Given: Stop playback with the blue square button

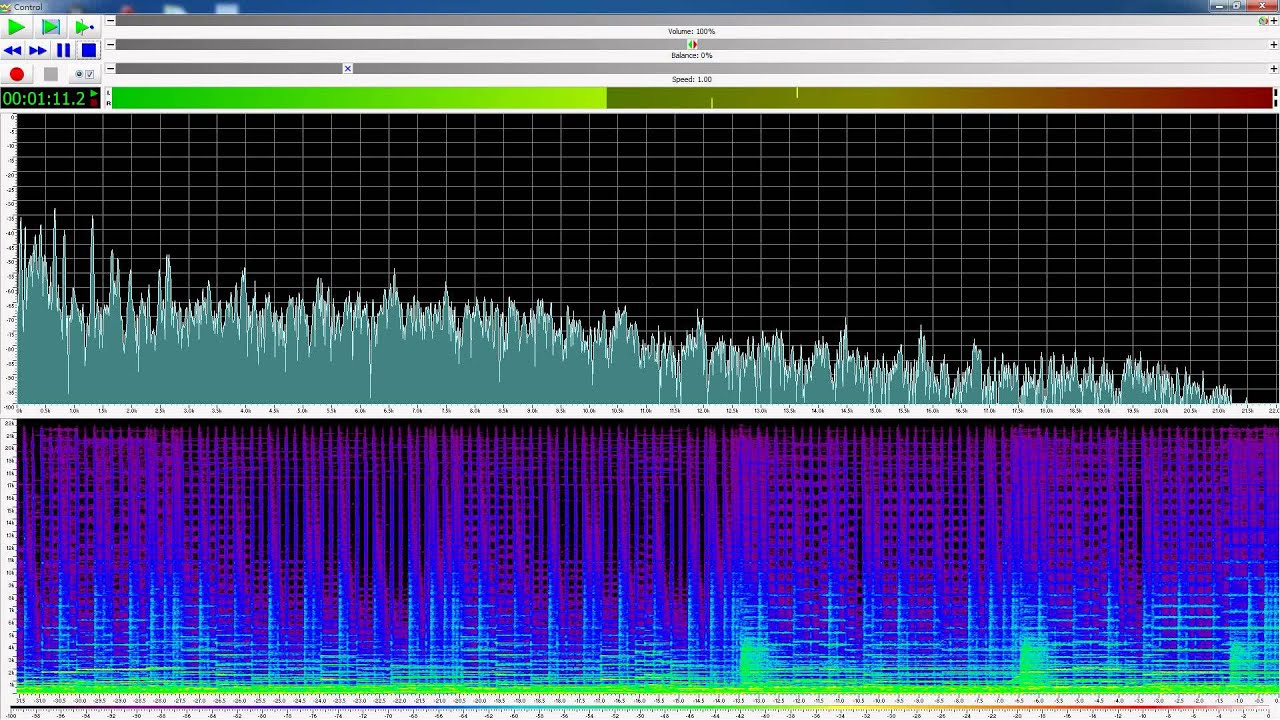Looking at the screenshot, I should pos(88,50).
